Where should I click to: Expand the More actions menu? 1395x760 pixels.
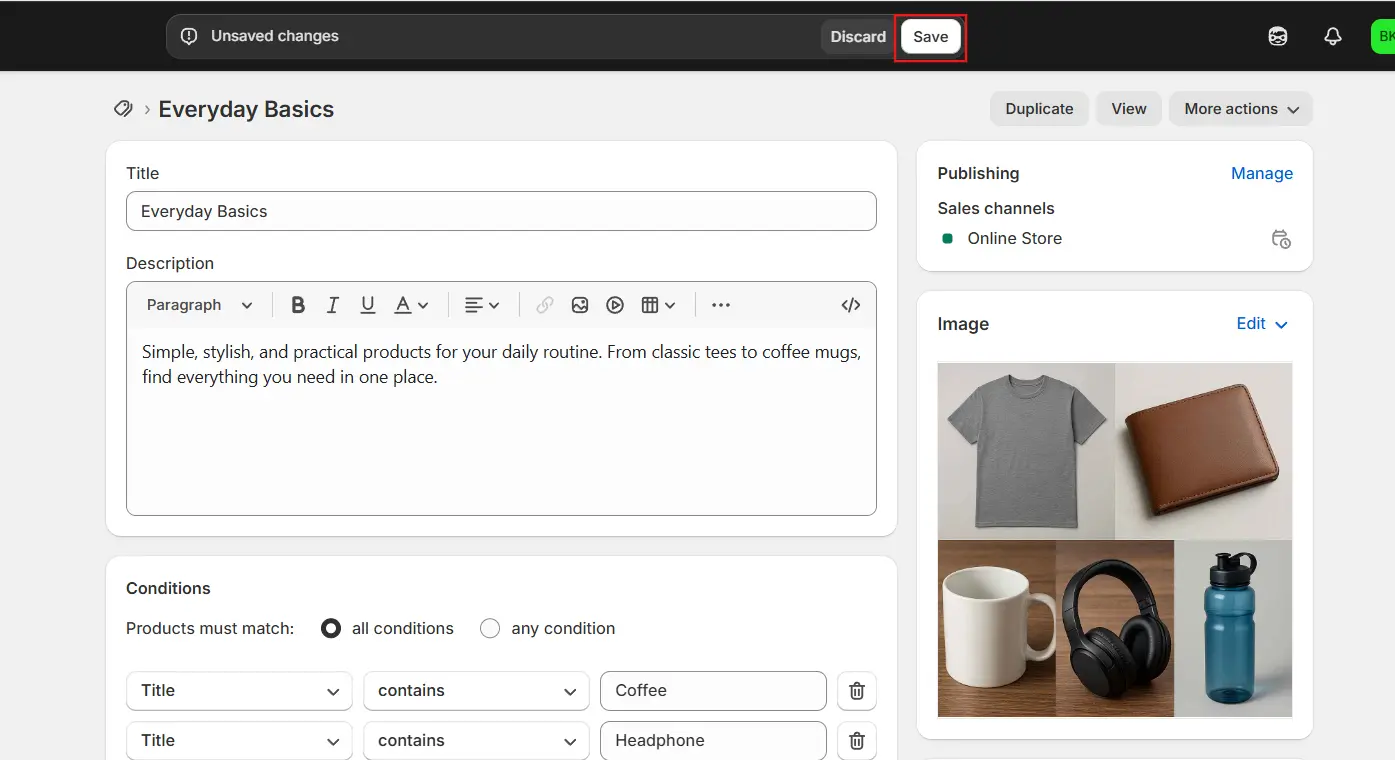[1241, 109]
